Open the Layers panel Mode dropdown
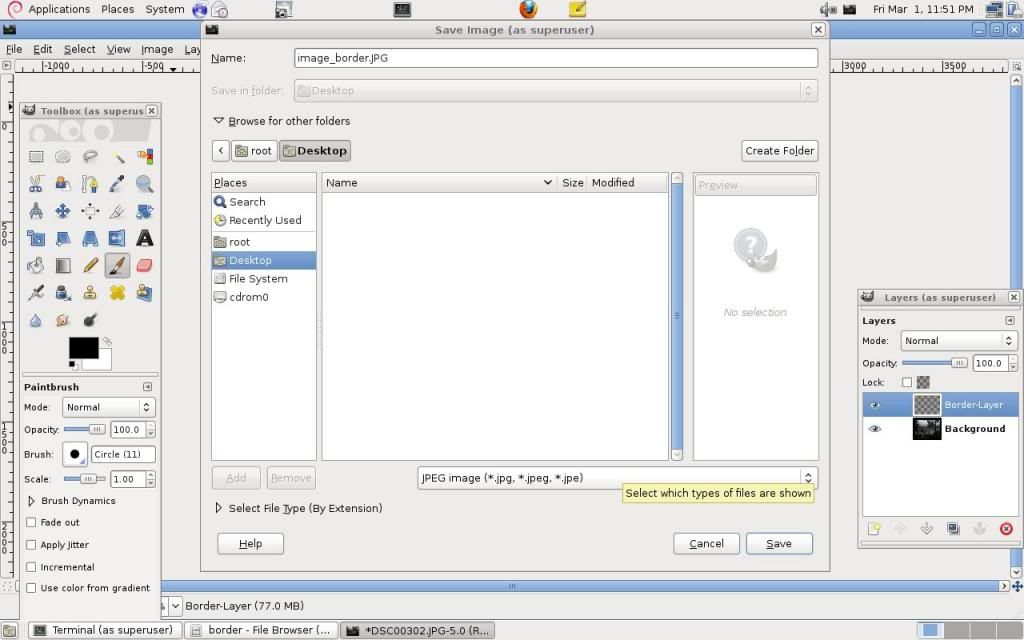 point(959,341)
